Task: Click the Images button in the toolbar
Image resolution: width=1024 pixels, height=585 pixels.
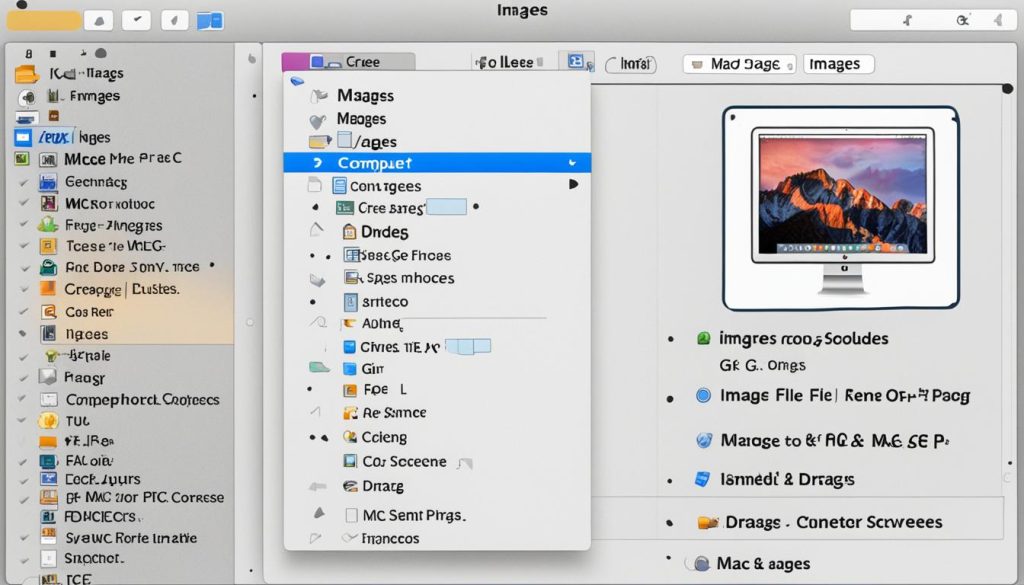Action: pos(839,64)
